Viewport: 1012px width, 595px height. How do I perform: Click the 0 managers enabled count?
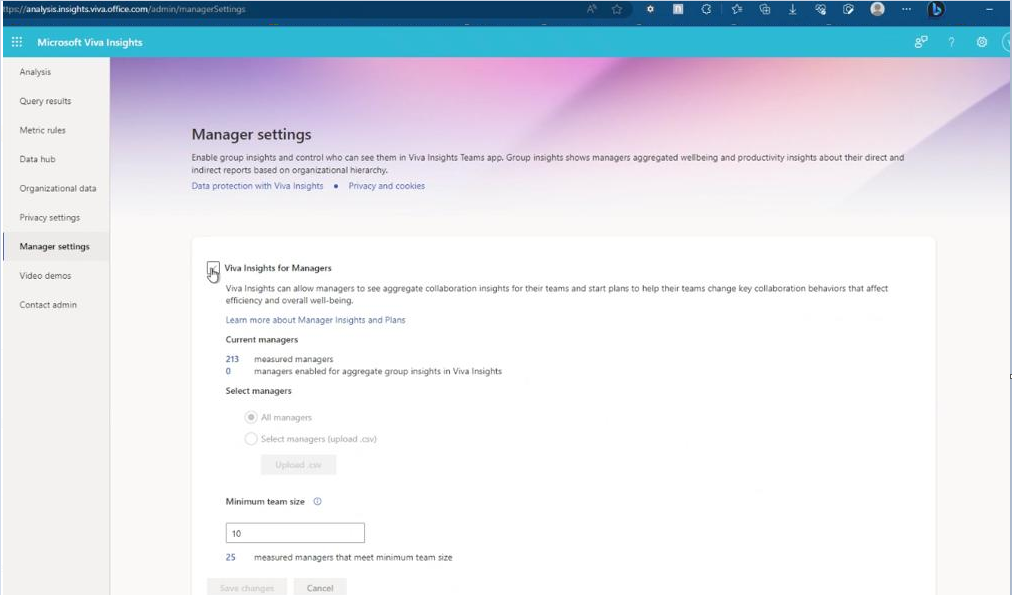(x=228, y=371)
